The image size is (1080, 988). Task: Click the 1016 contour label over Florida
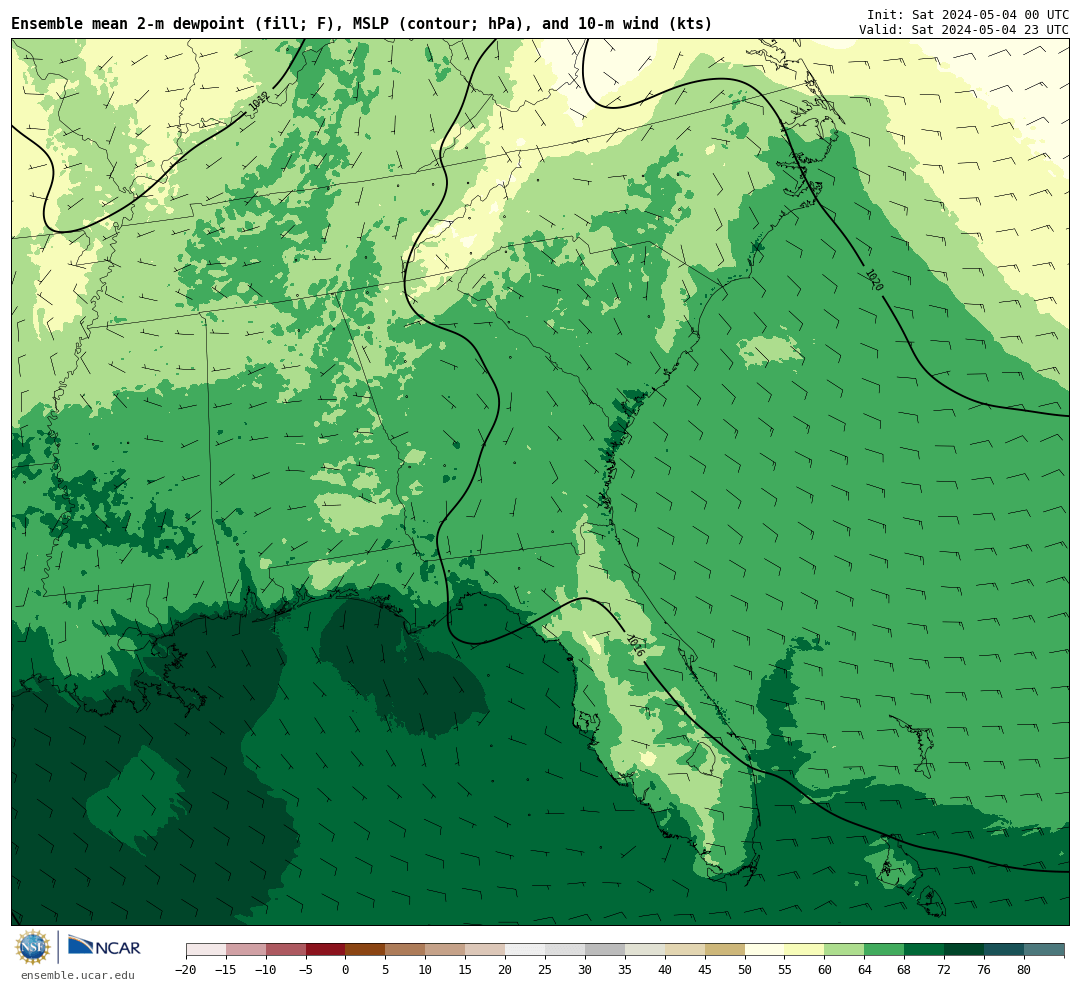click(x=636, y=645)
